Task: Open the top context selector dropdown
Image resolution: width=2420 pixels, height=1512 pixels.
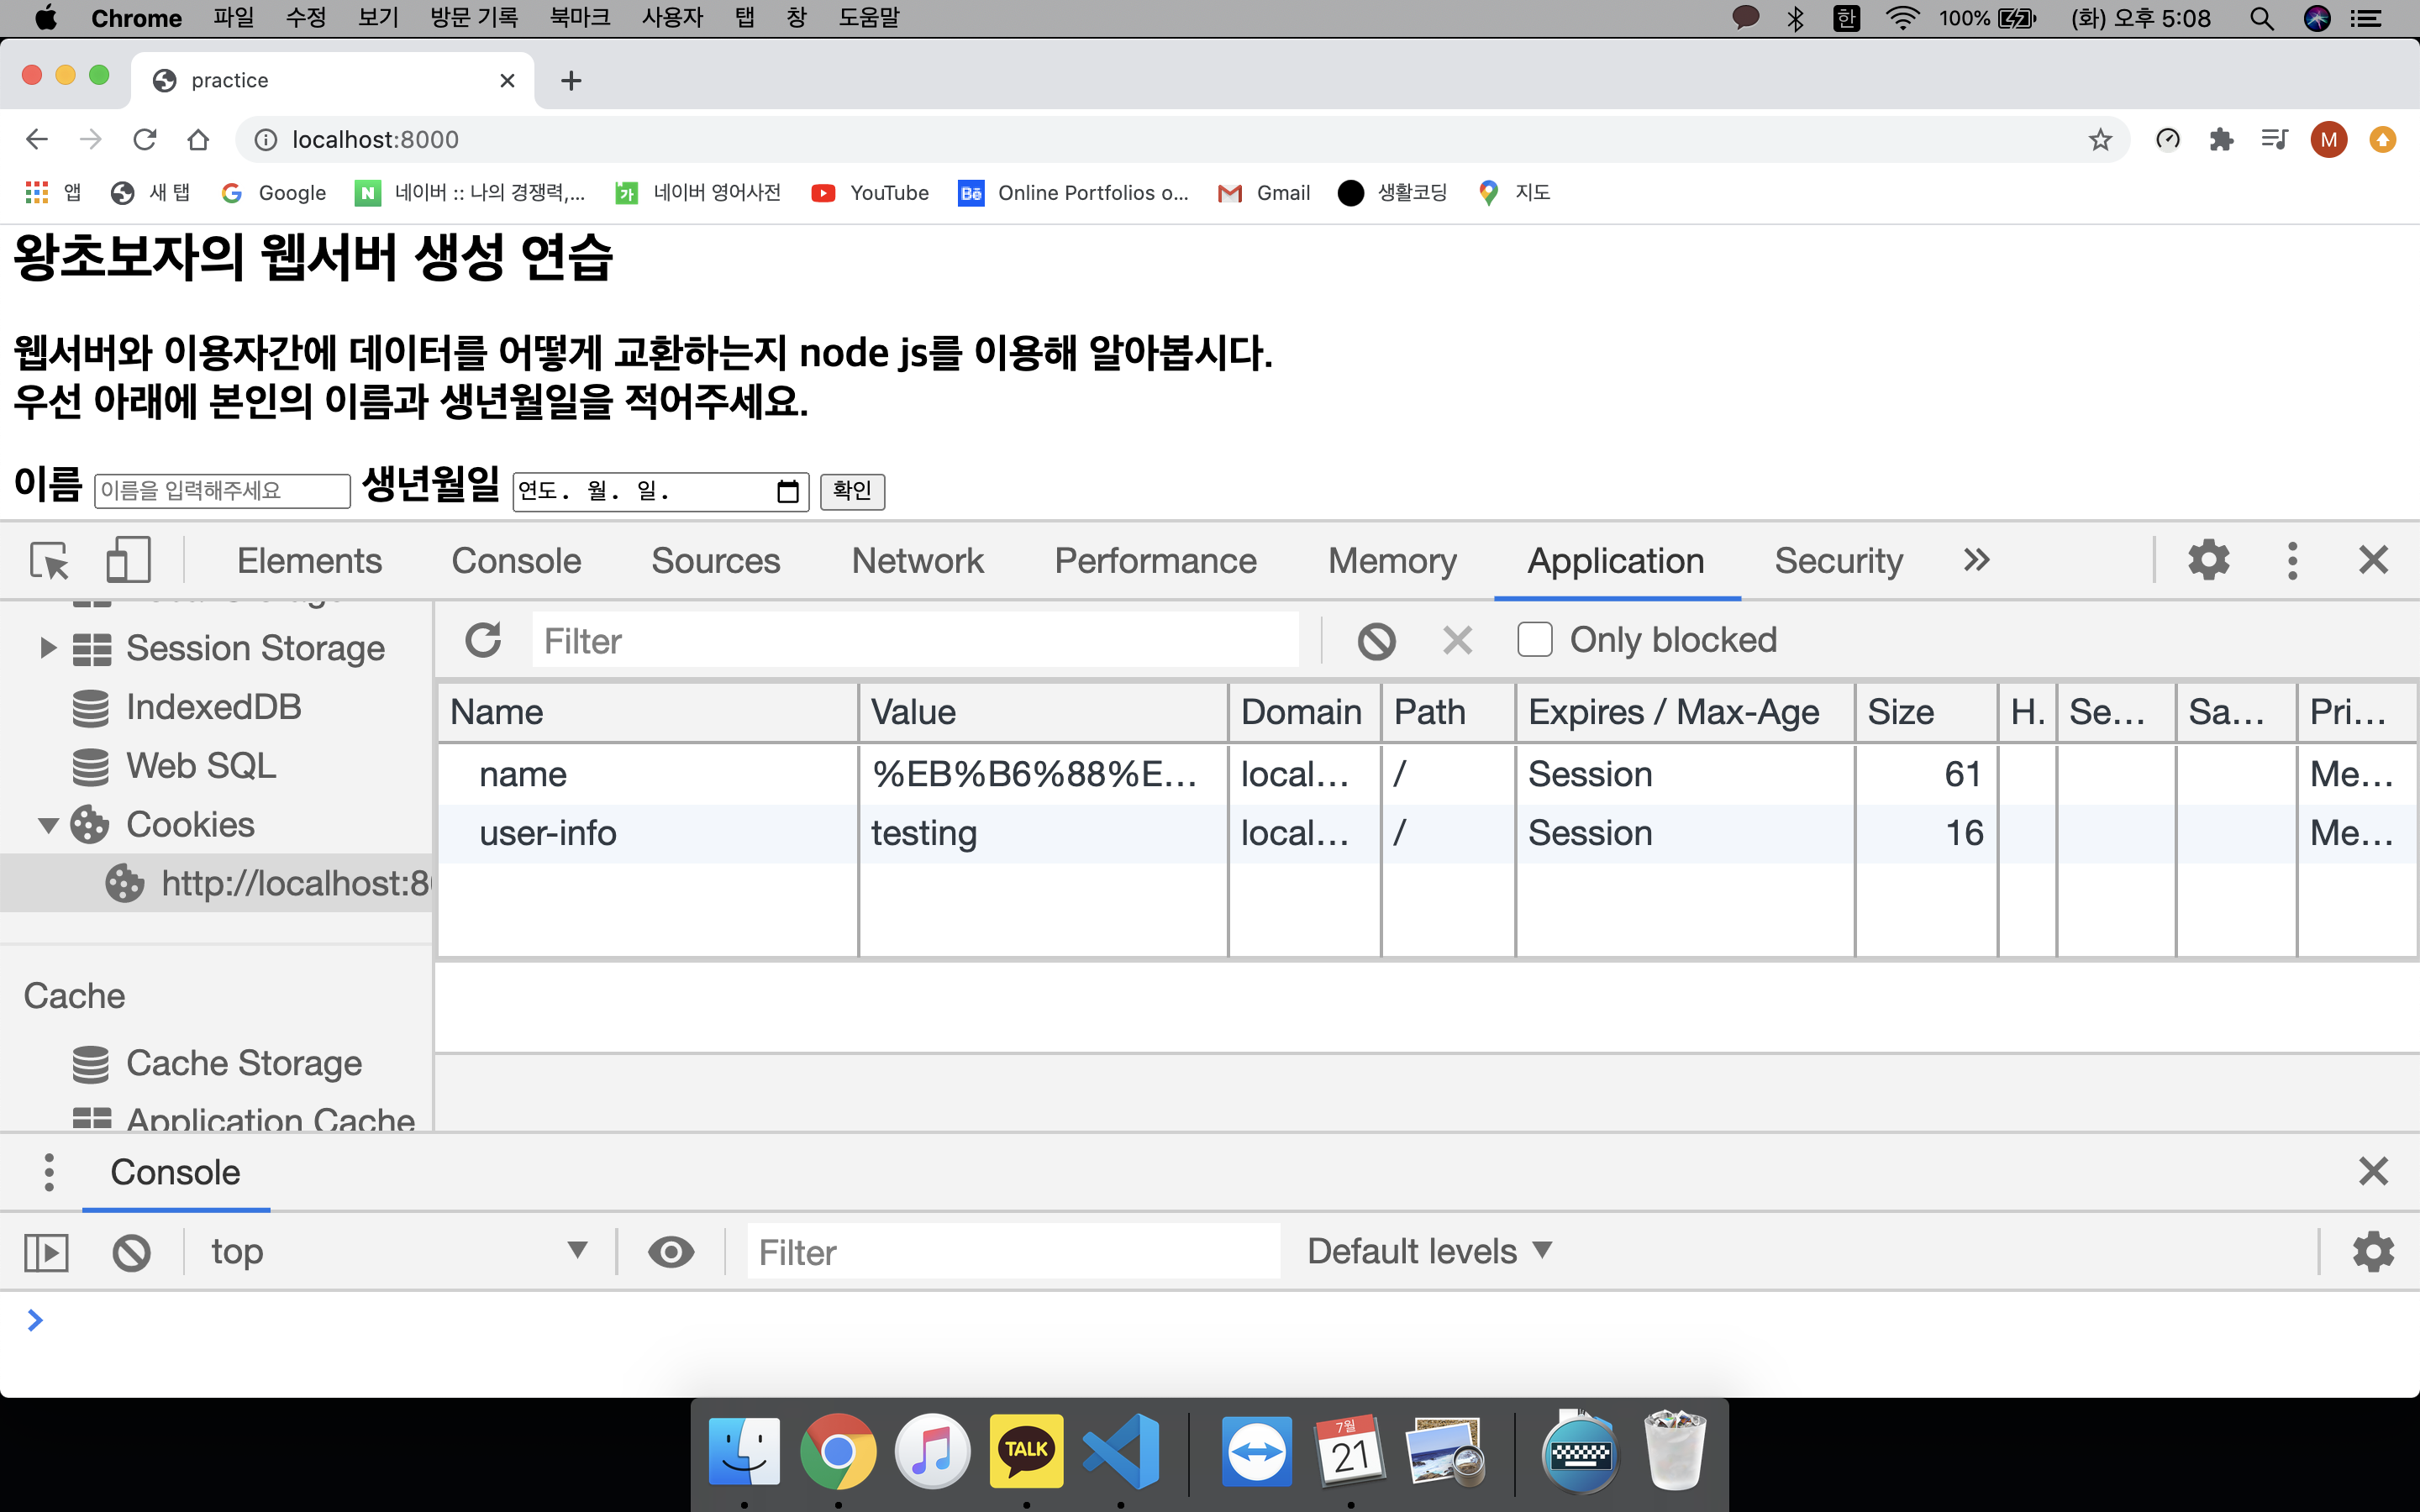Action: (397, 1251)
